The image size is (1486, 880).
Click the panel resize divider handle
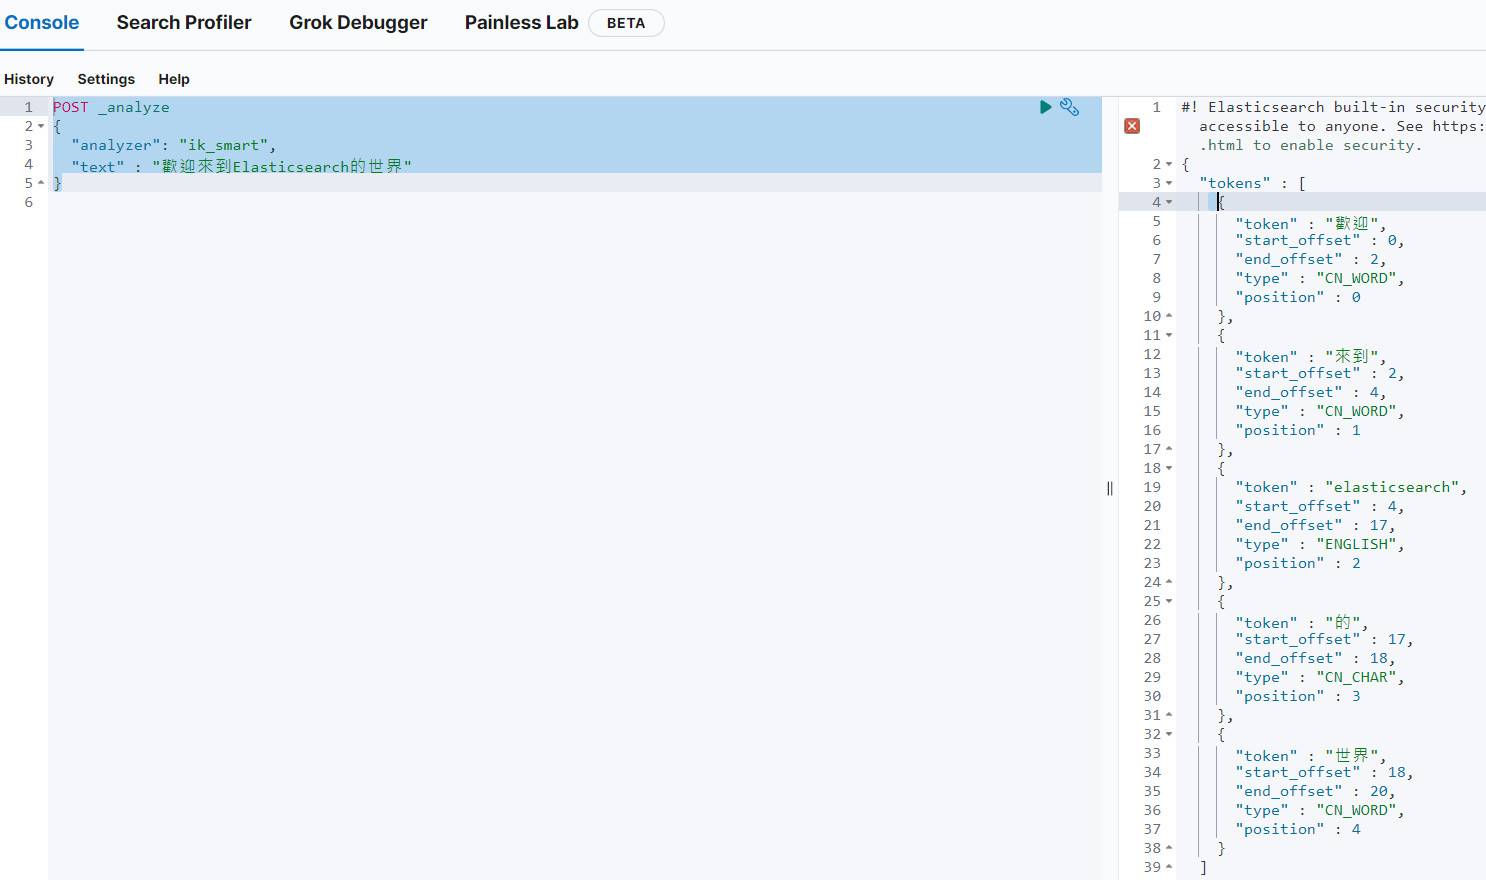[x=1110, y=488]
